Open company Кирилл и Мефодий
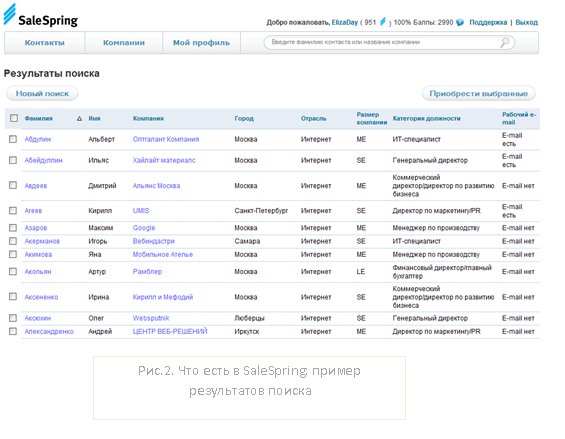 (x=163, y=297)
